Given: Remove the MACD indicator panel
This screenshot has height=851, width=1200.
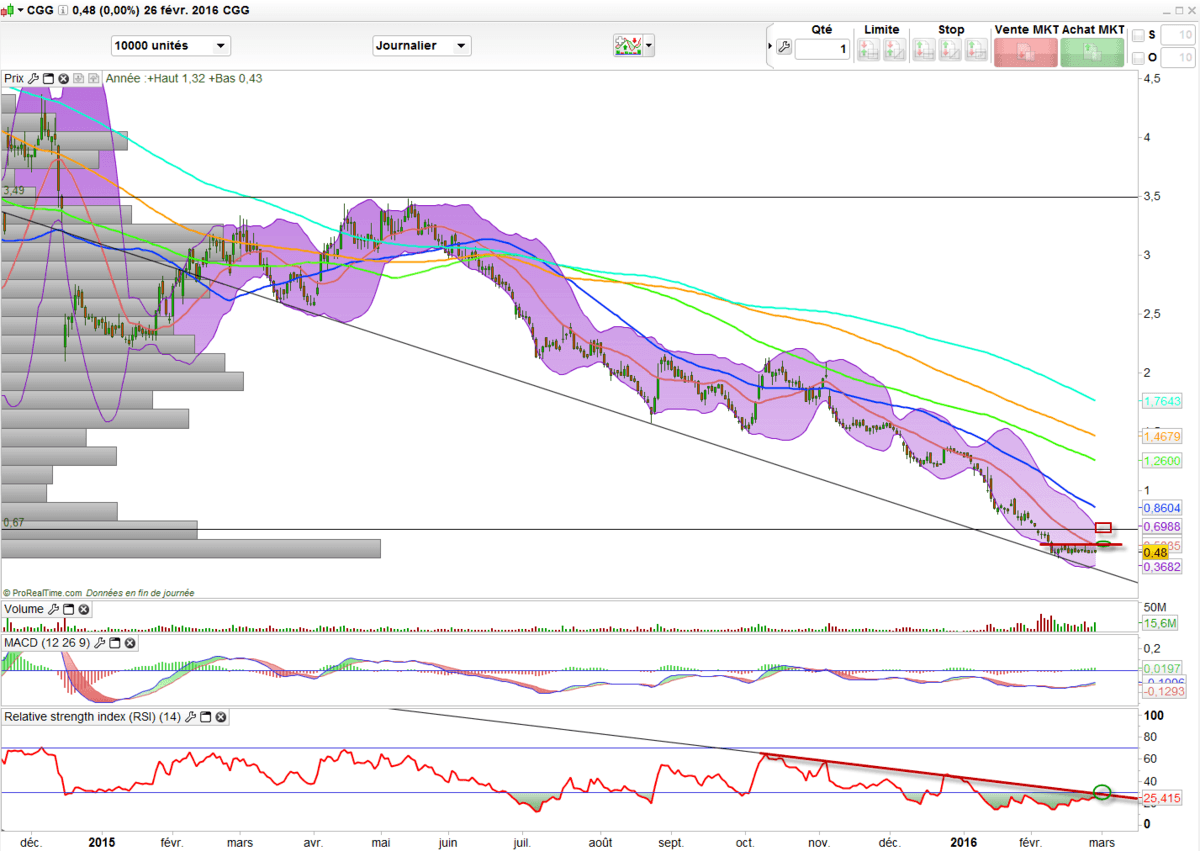Looking at the screenshot, I should click(x=127, y=642).
